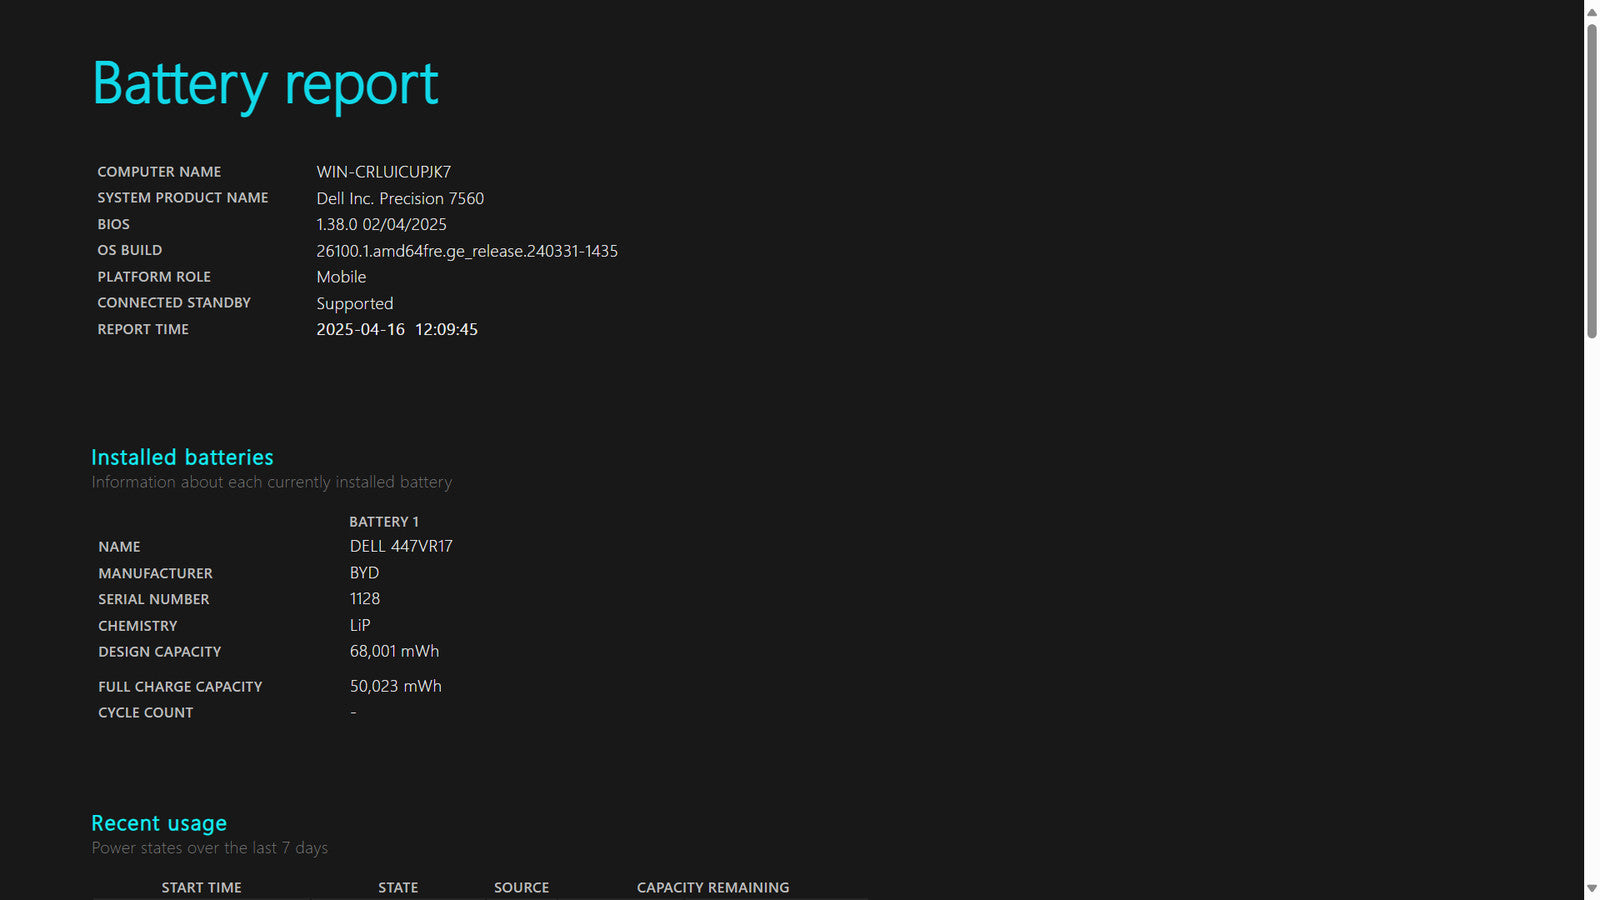Click the scrollbar up arrow
Viewport: 1600px width, 900px height.
pos(1592,12)
